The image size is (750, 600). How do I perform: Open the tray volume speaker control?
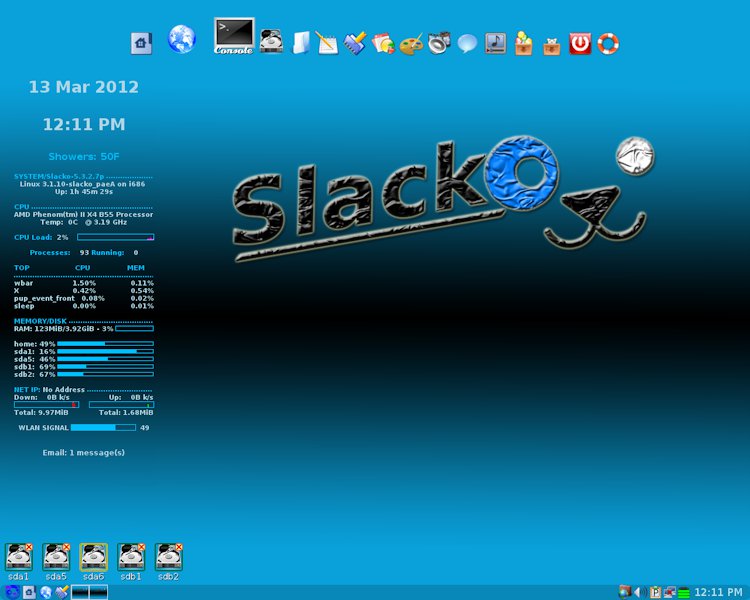pyautogui.click(x=640, y=592)
